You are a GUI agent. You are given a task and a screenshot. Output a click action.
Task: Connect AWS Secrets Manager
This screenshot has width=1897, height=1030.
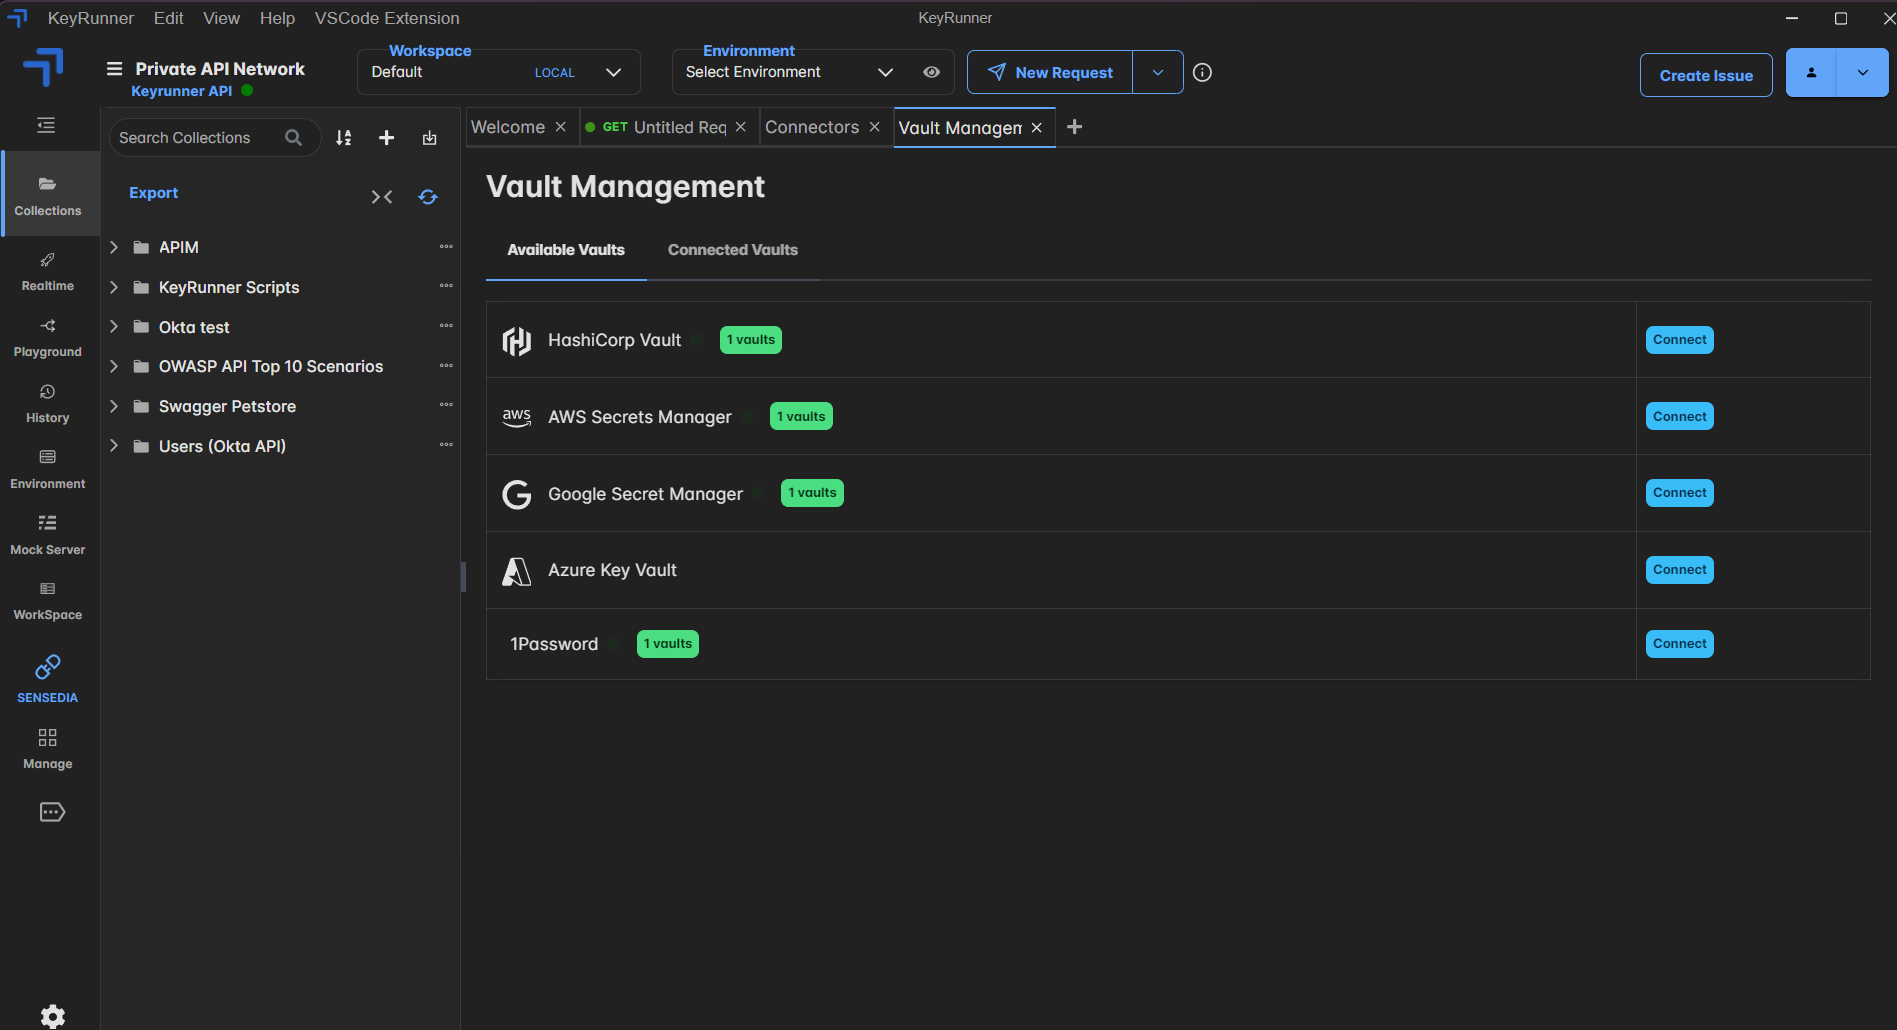tap(1680, 416)
